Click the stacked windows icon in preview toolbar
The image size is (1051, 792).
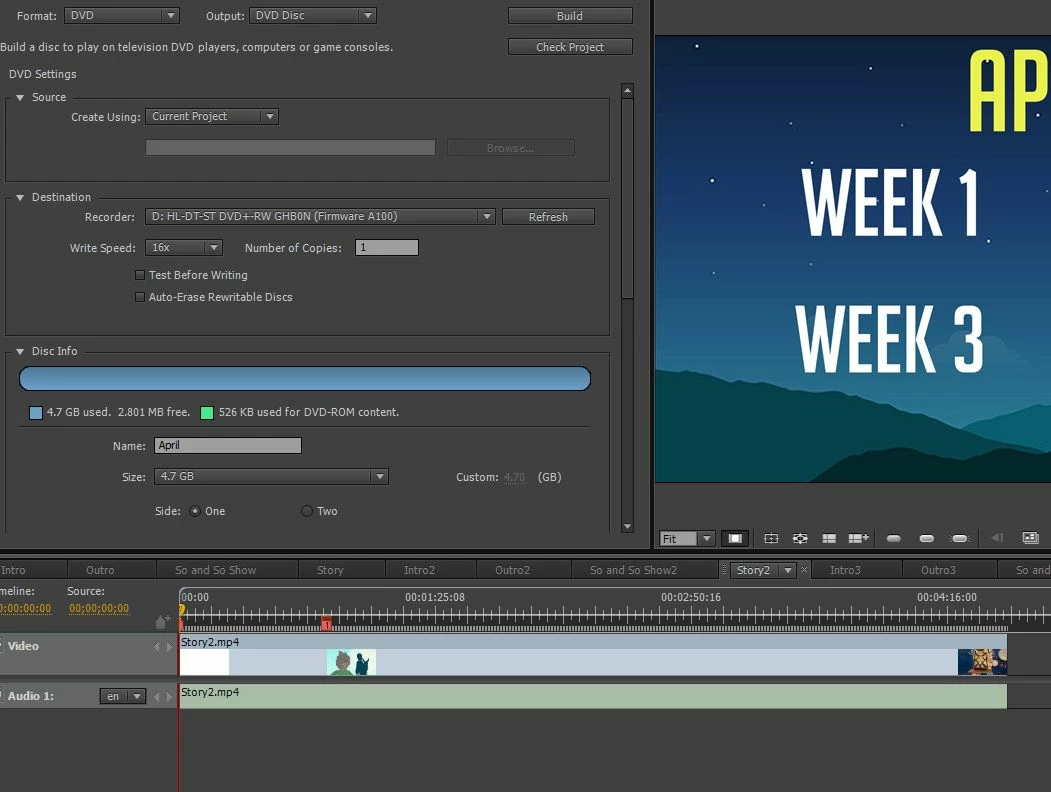click(x=1030, y=537)
